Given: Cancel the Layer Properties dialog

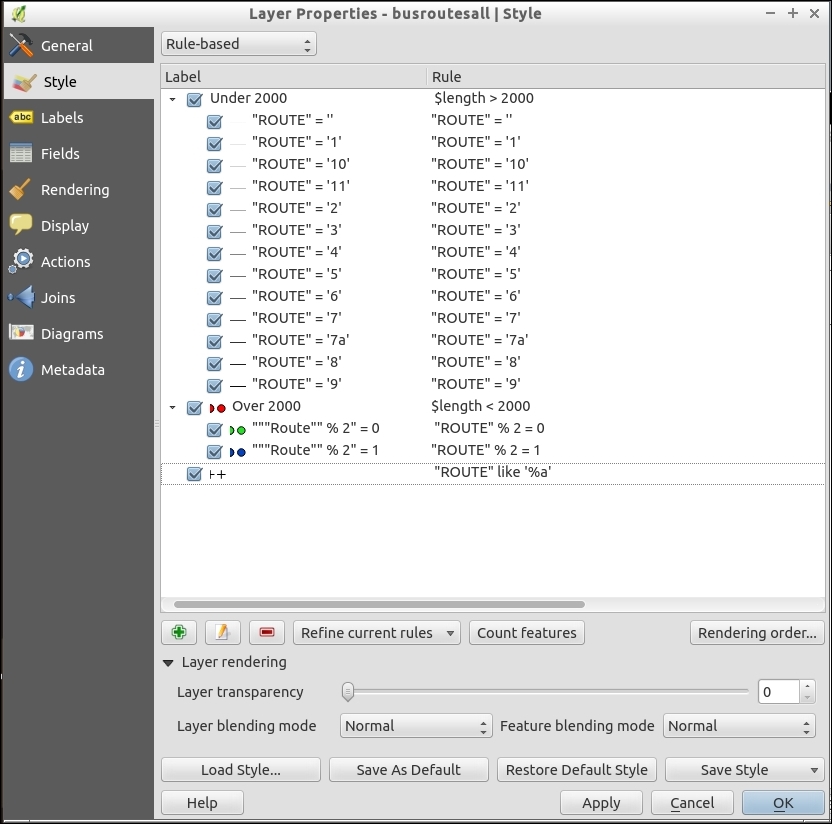Looking at the screenshot, I should (692, 803).
